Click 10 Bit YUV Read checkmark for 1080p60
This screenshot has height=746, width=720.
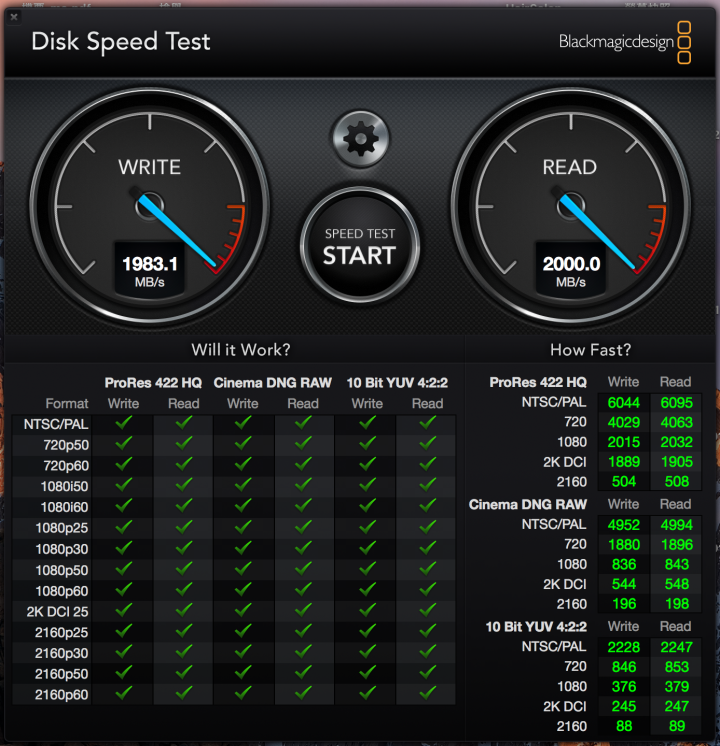click(427, 589)
